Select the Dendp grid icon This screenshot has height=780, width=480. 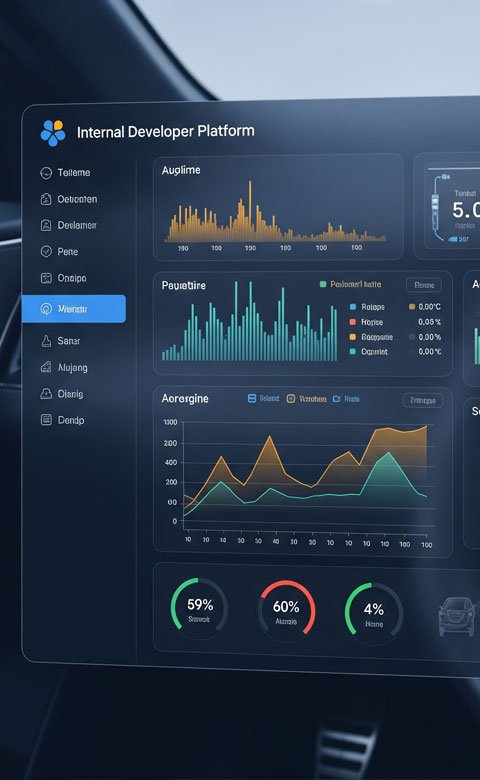(46, 420)
